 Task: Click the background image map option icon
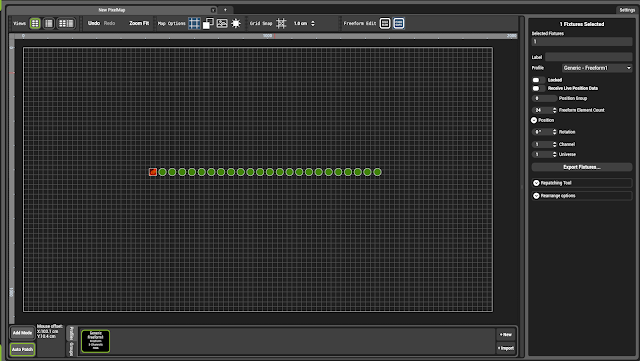click(222, 23)
